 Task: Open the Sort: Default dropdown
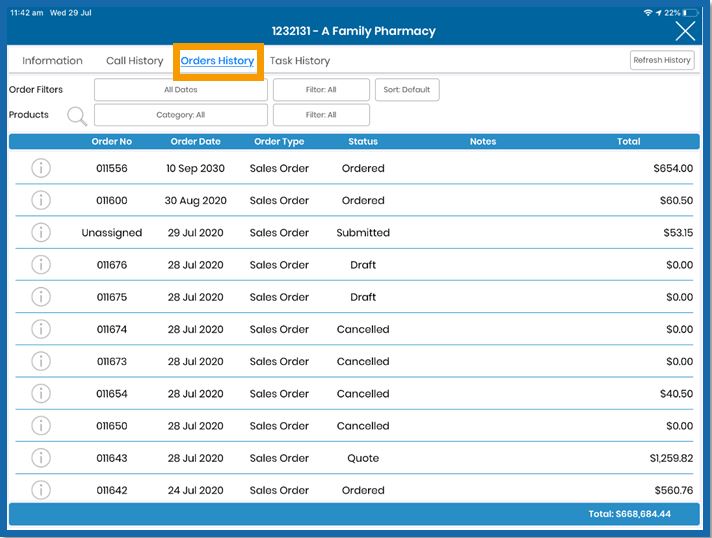[407, 89]
